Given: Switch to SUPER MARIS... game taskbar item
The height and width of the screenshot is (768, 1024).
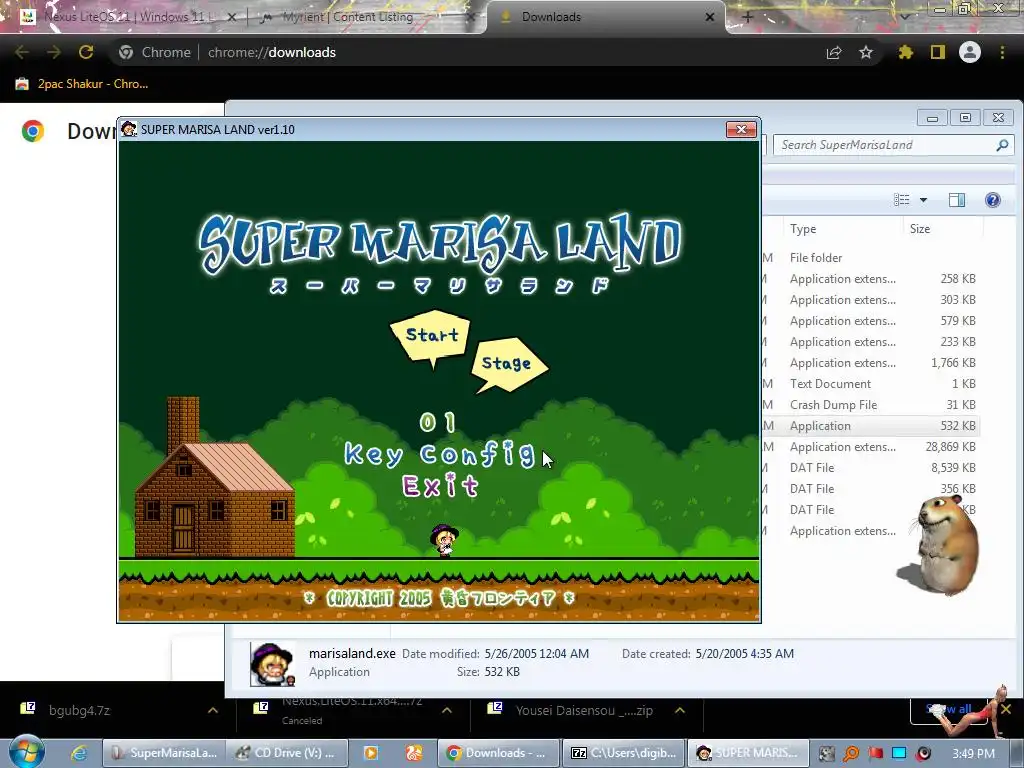Looking at the screenshot, I should pos(748,753).
